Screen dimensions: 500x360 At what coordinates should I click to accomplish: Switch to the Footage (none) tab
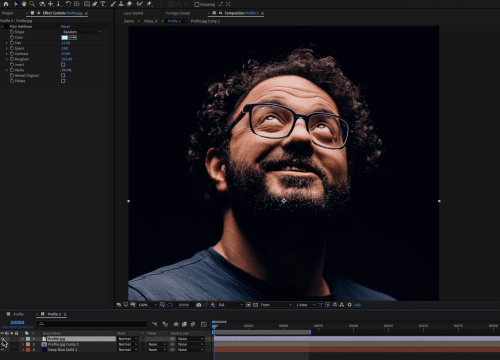coord(178,13)
